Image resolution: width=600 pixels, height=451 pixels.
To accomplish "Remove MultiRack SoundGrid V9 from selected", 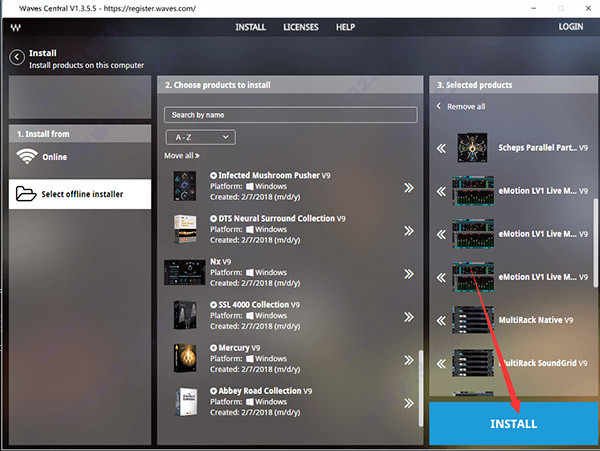I will (x=441, y=363).
